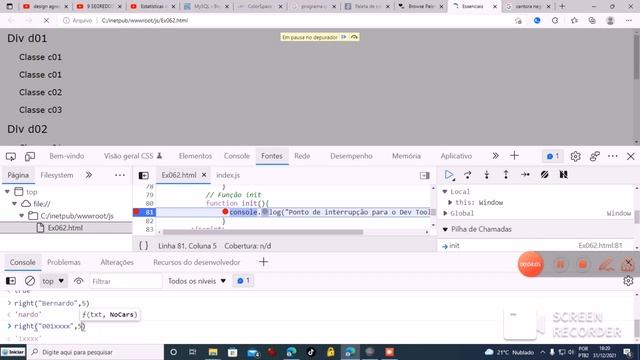
Task: Open the Bem-vindo tab
Action: pos(67,156)
